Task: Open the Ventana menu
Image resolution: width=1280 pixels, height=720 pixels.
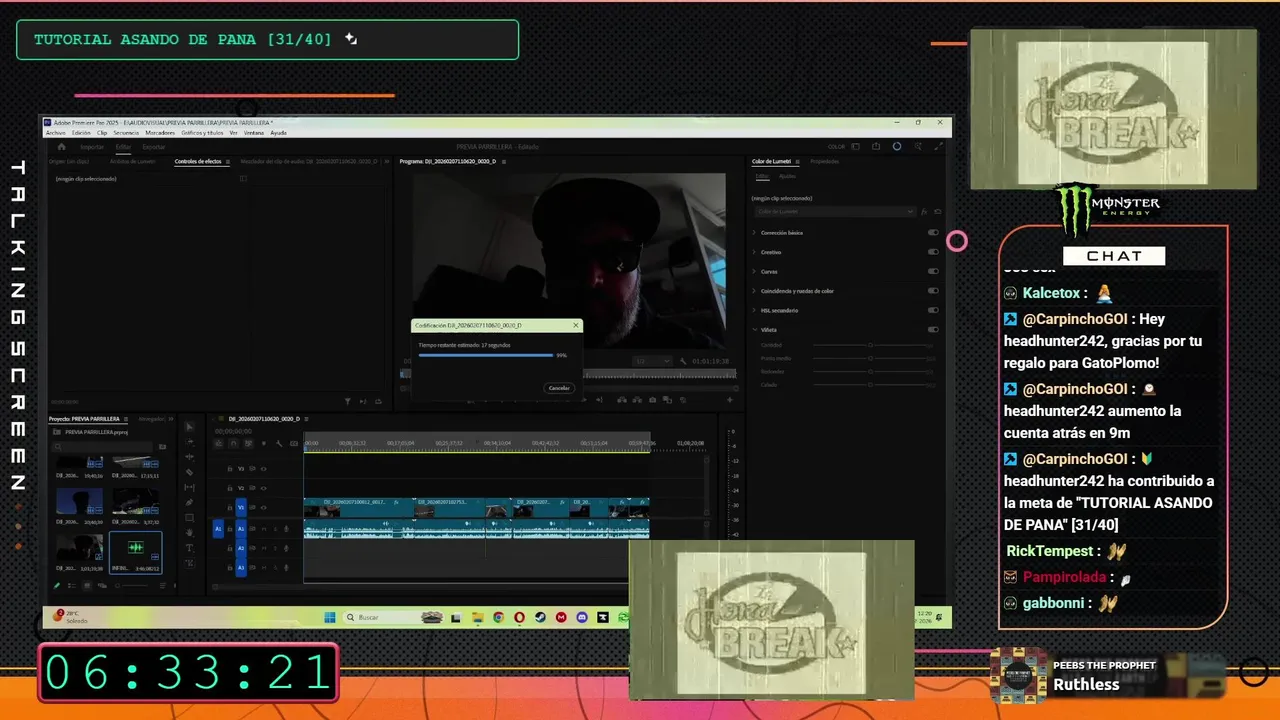Action: 254,133
